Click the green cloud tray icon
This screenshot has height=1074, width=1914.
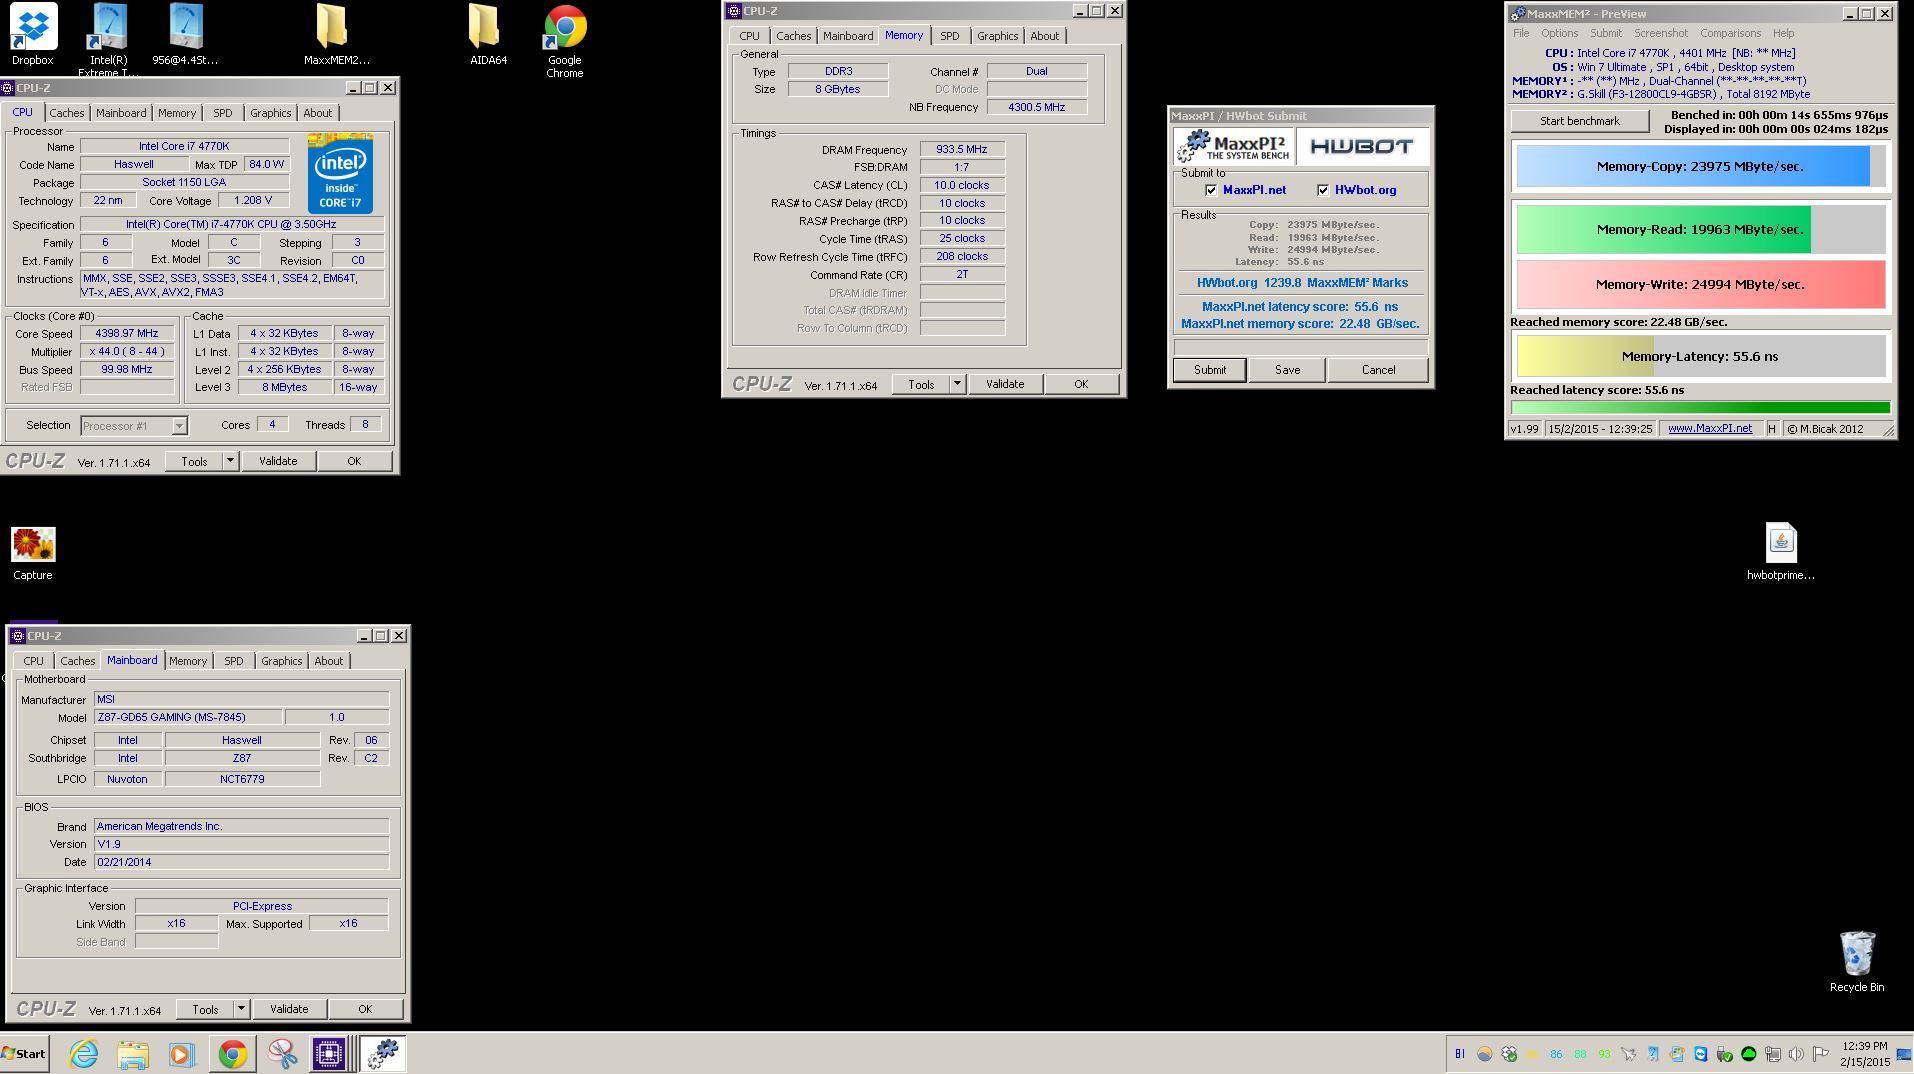[1748, 1054]
